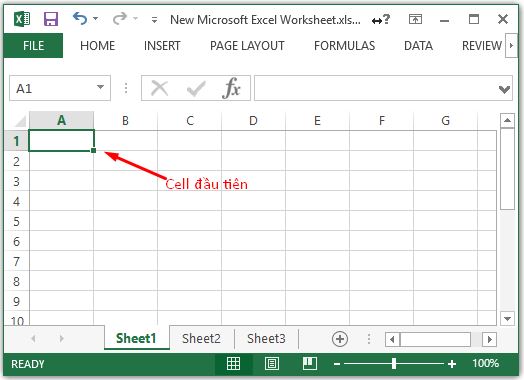Click the Excel application icon
This screenshot has height=380, width=524.
pos(22,19)
